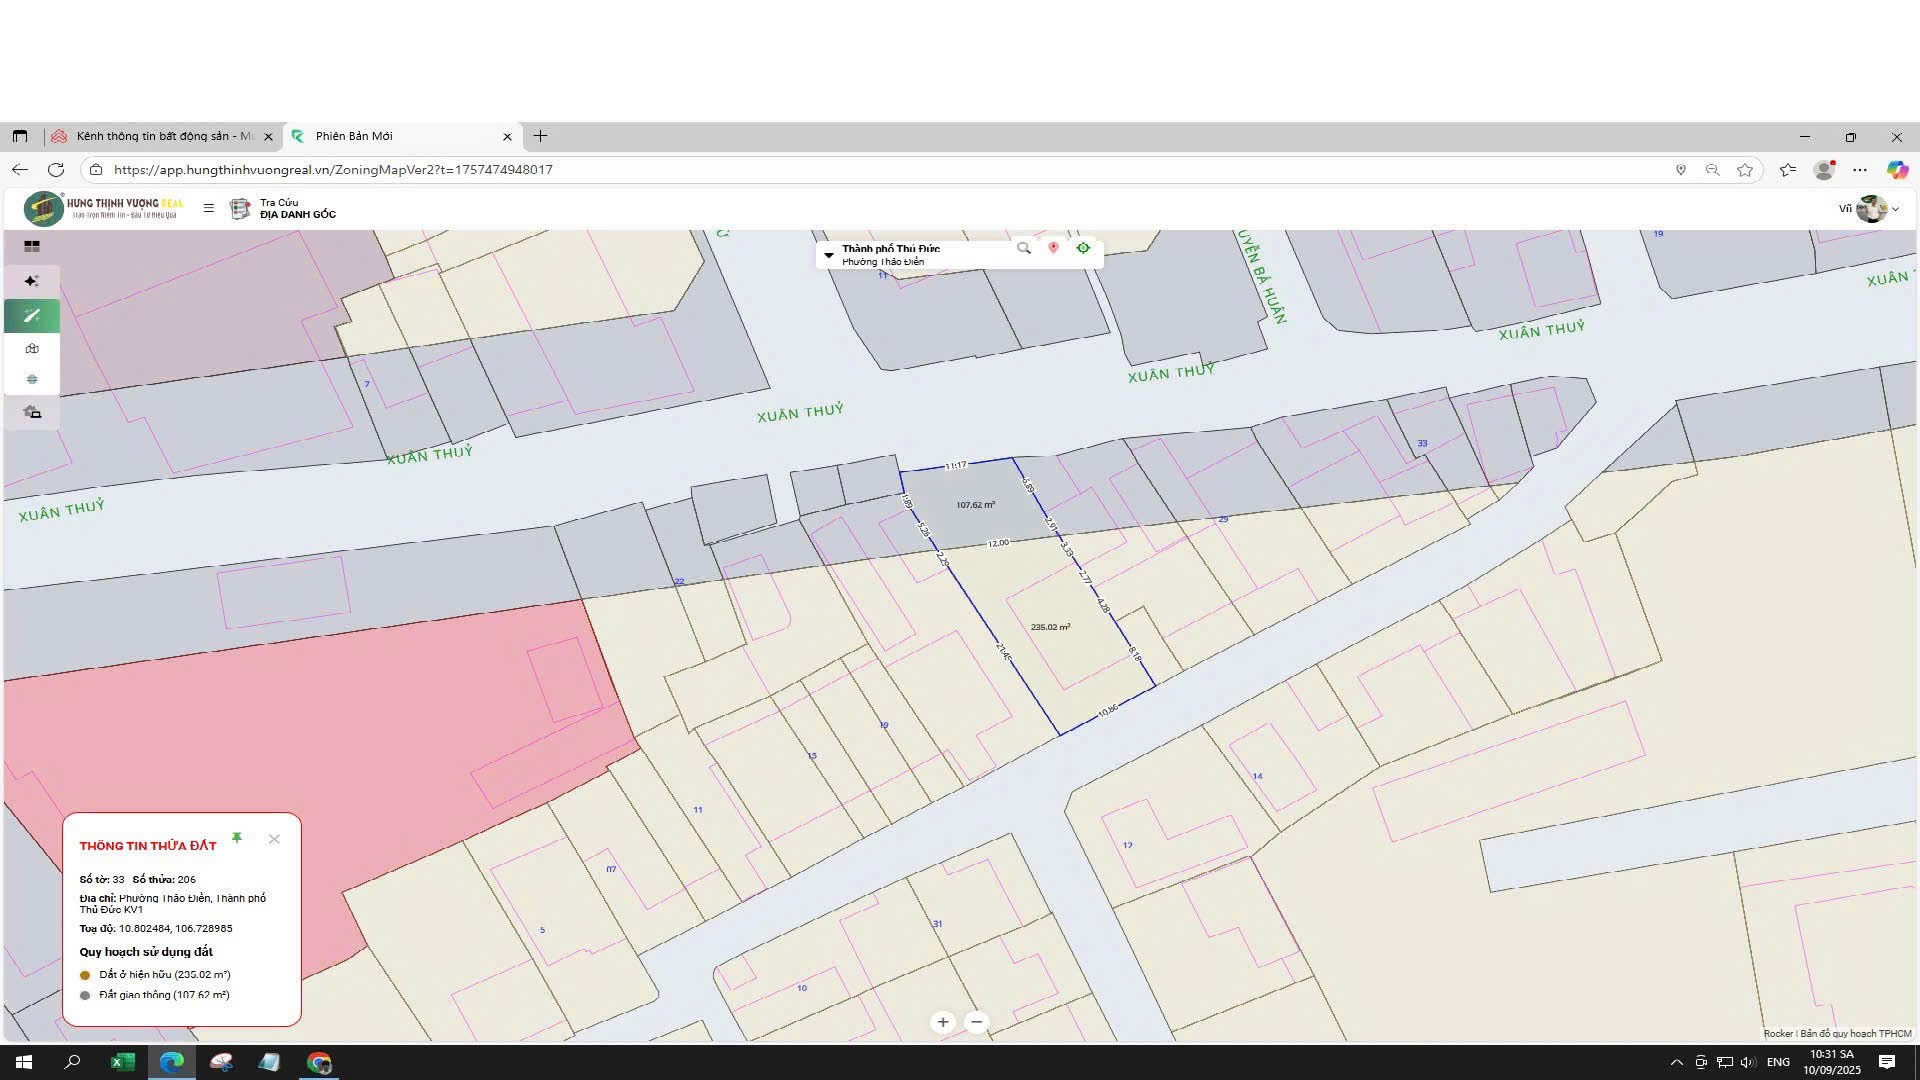Select the sparkle AI tool in sidebar
The image size is (1920, 1080).
32,281
